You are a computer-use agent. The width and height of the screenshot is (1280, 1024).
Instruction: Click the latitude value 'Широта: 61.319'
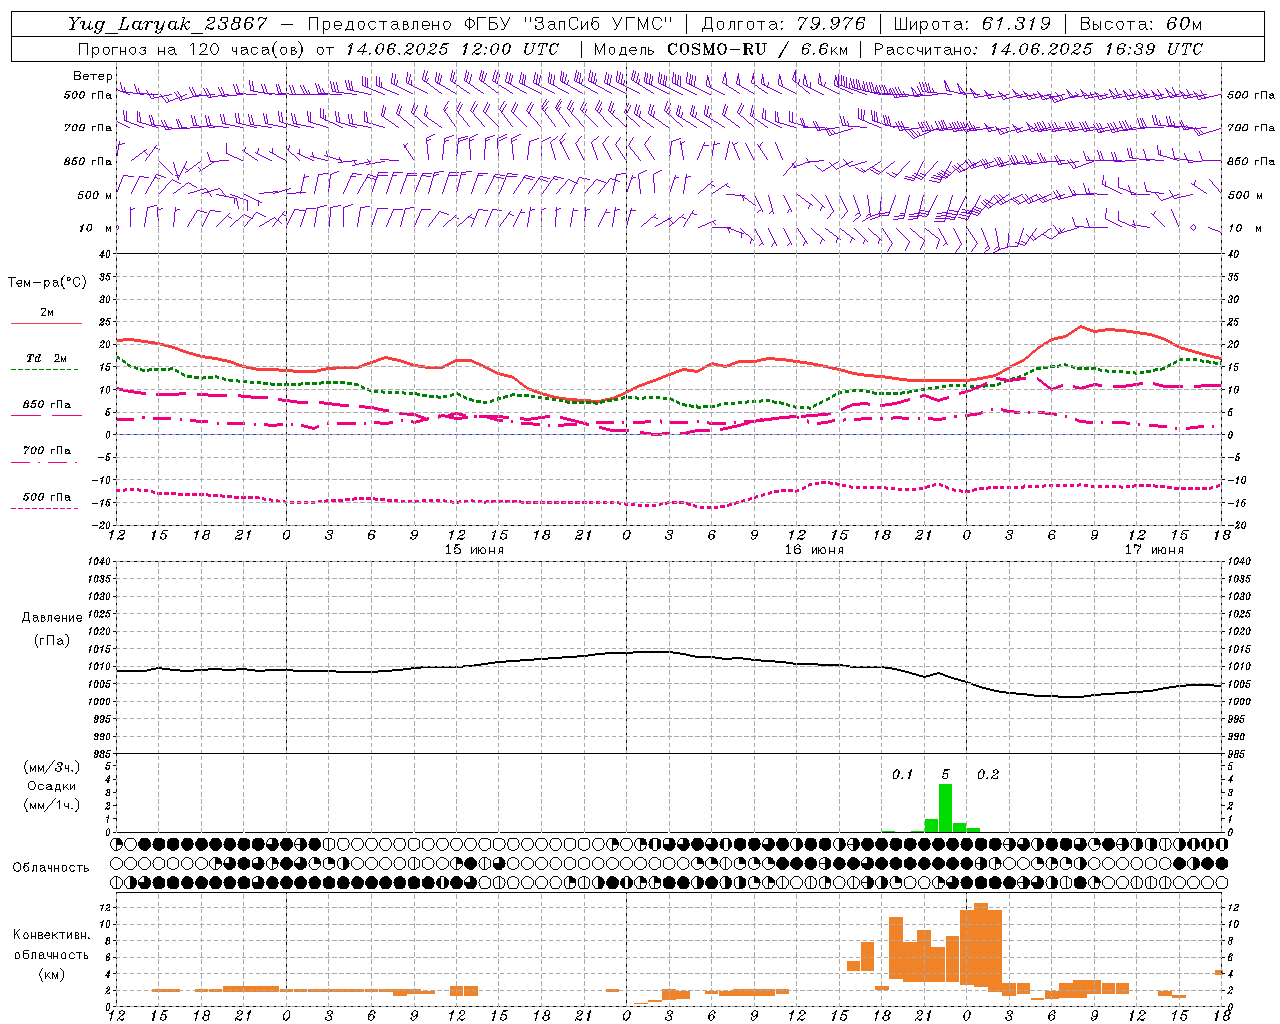pos(972,24)
